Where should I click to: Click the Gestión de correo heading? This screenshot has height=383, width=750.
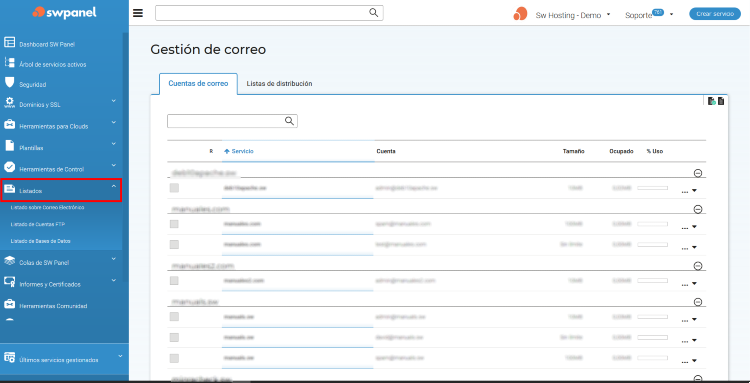coord(208,49)
